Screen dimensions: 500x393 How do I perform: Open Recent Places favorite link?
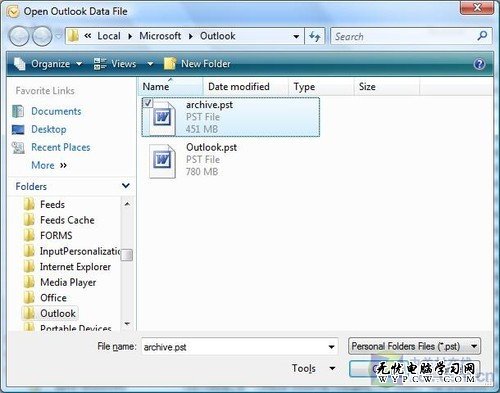(61, 147)
